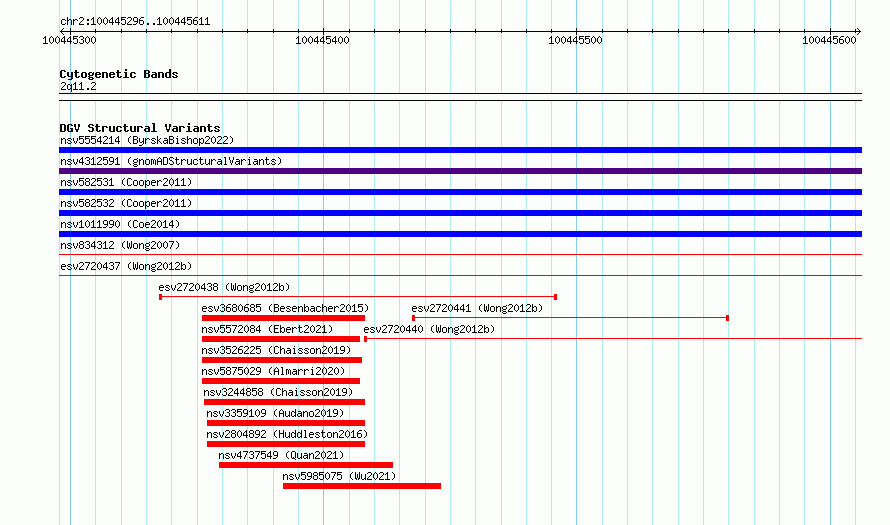
Task: Select the purple nsv4312591 variant bar
Action: tap(460, 171)
